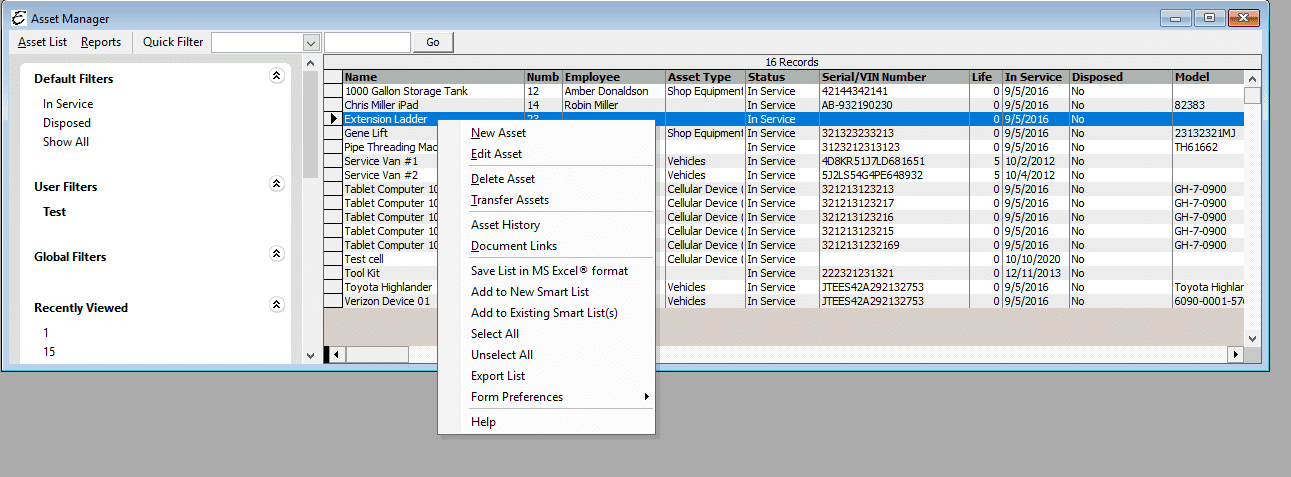Select Save List in MS Excel format
Image resolution: width=1291 pixels, height=477 pixels.
(546, 271)
